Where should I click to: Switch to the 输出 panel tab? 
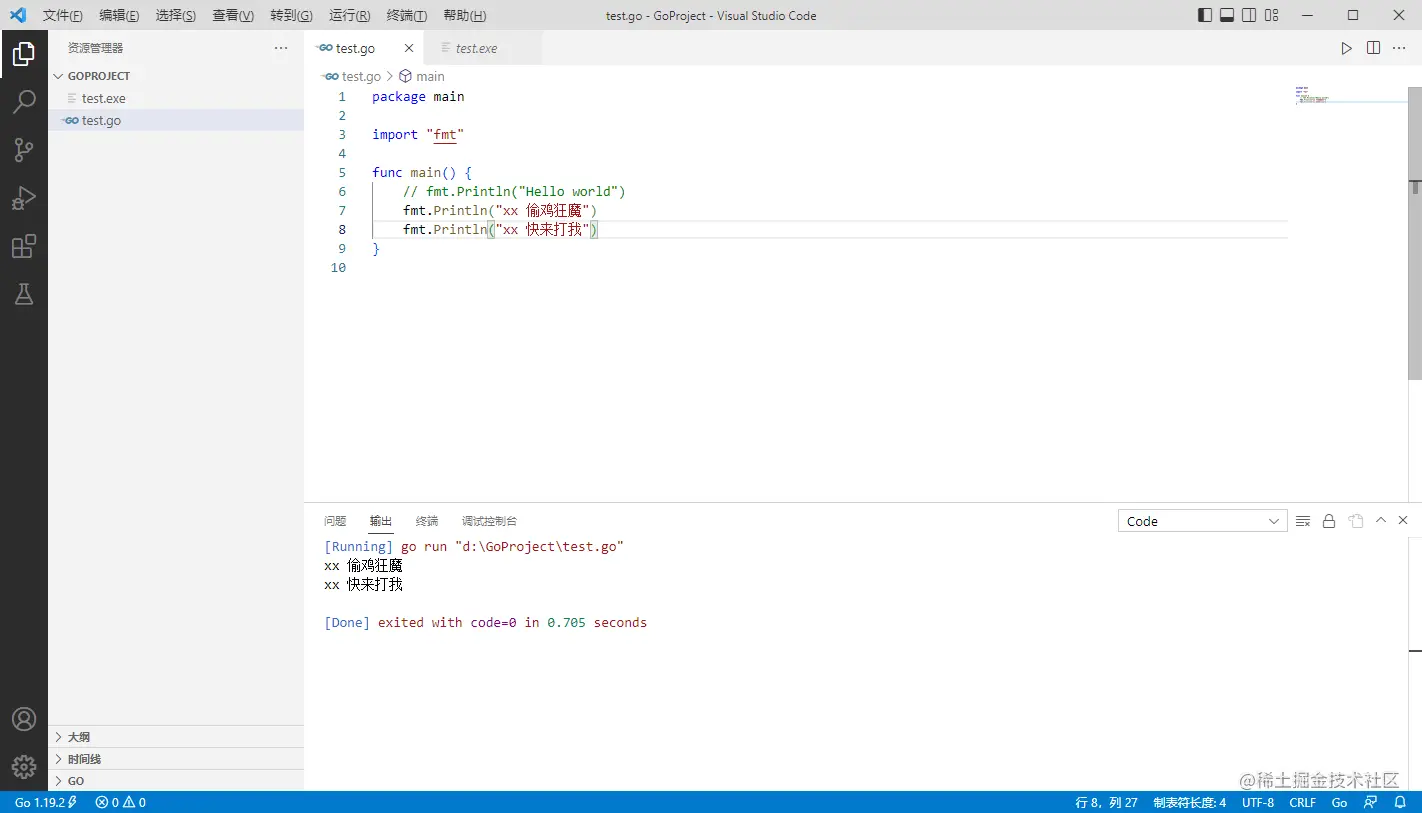click(x=381, y=521)
